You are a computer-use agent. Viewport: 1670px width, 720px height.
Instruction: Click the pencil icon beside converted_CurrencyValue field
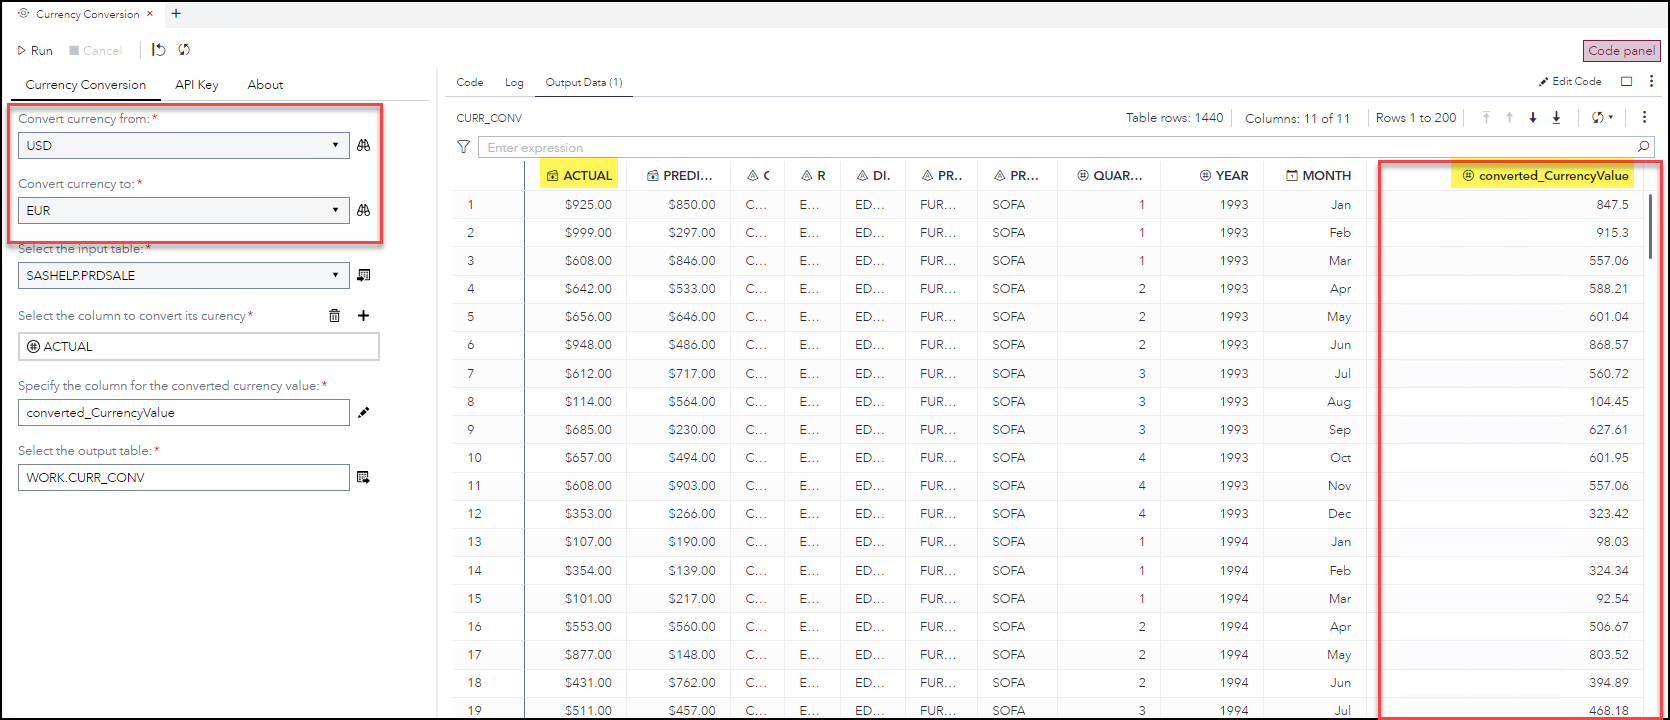pos(364,413)
